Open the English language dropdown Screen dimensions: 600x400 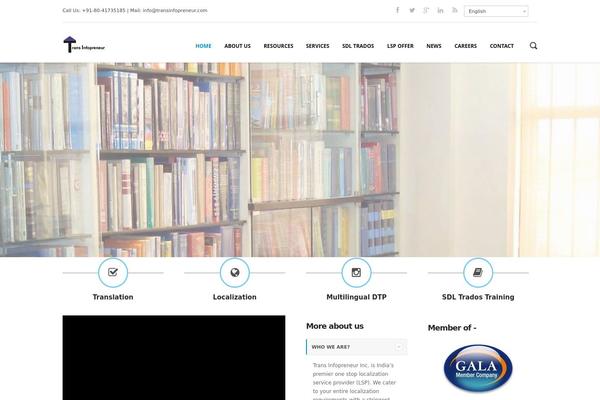tap(496, 11)
